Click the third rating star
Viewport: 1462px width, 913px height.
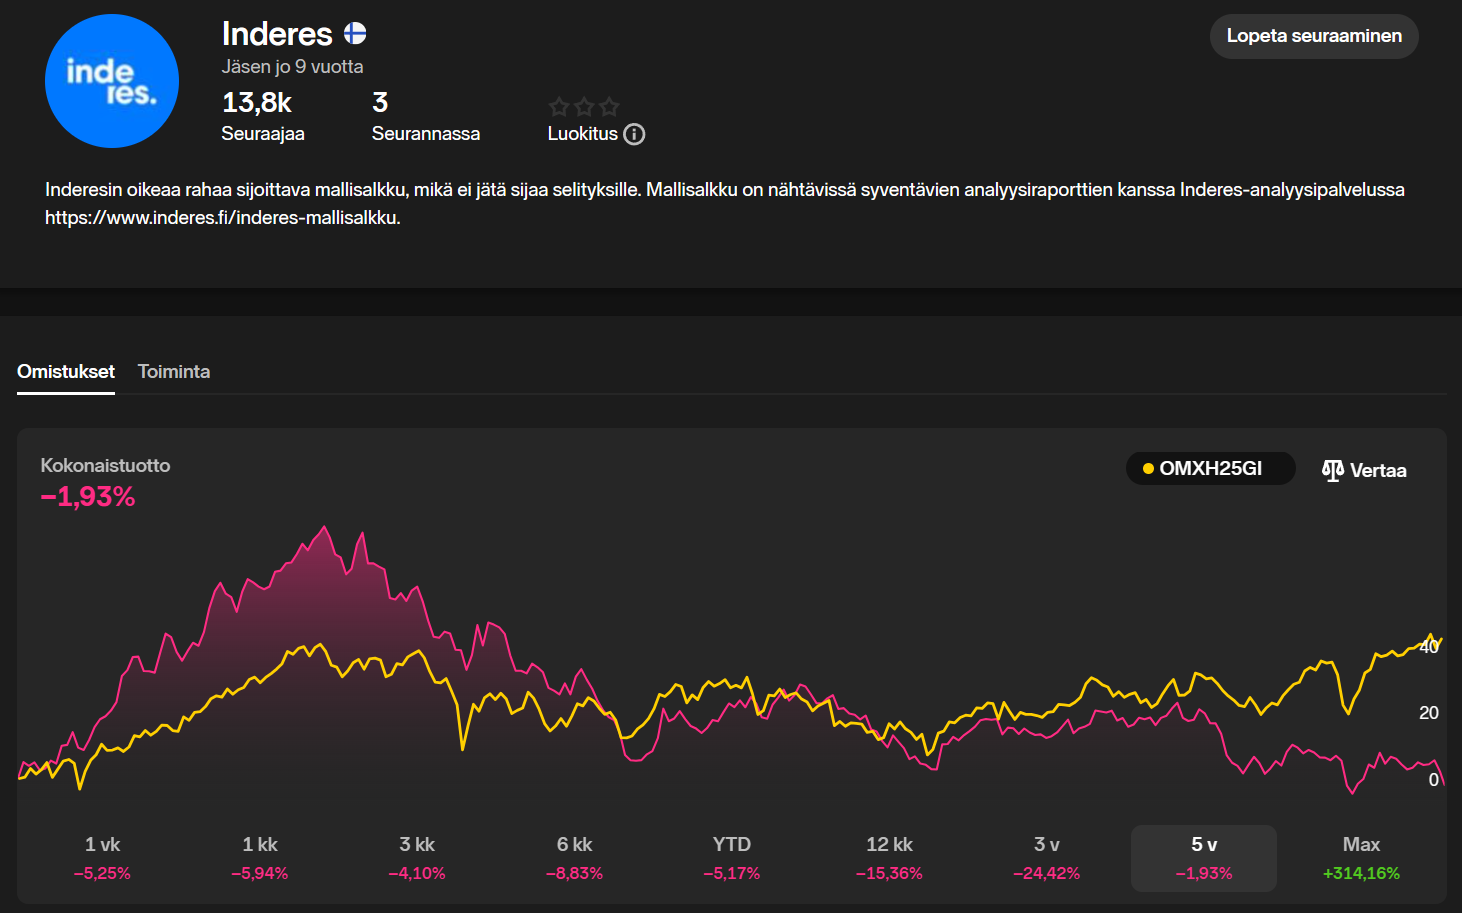[609, 106]
